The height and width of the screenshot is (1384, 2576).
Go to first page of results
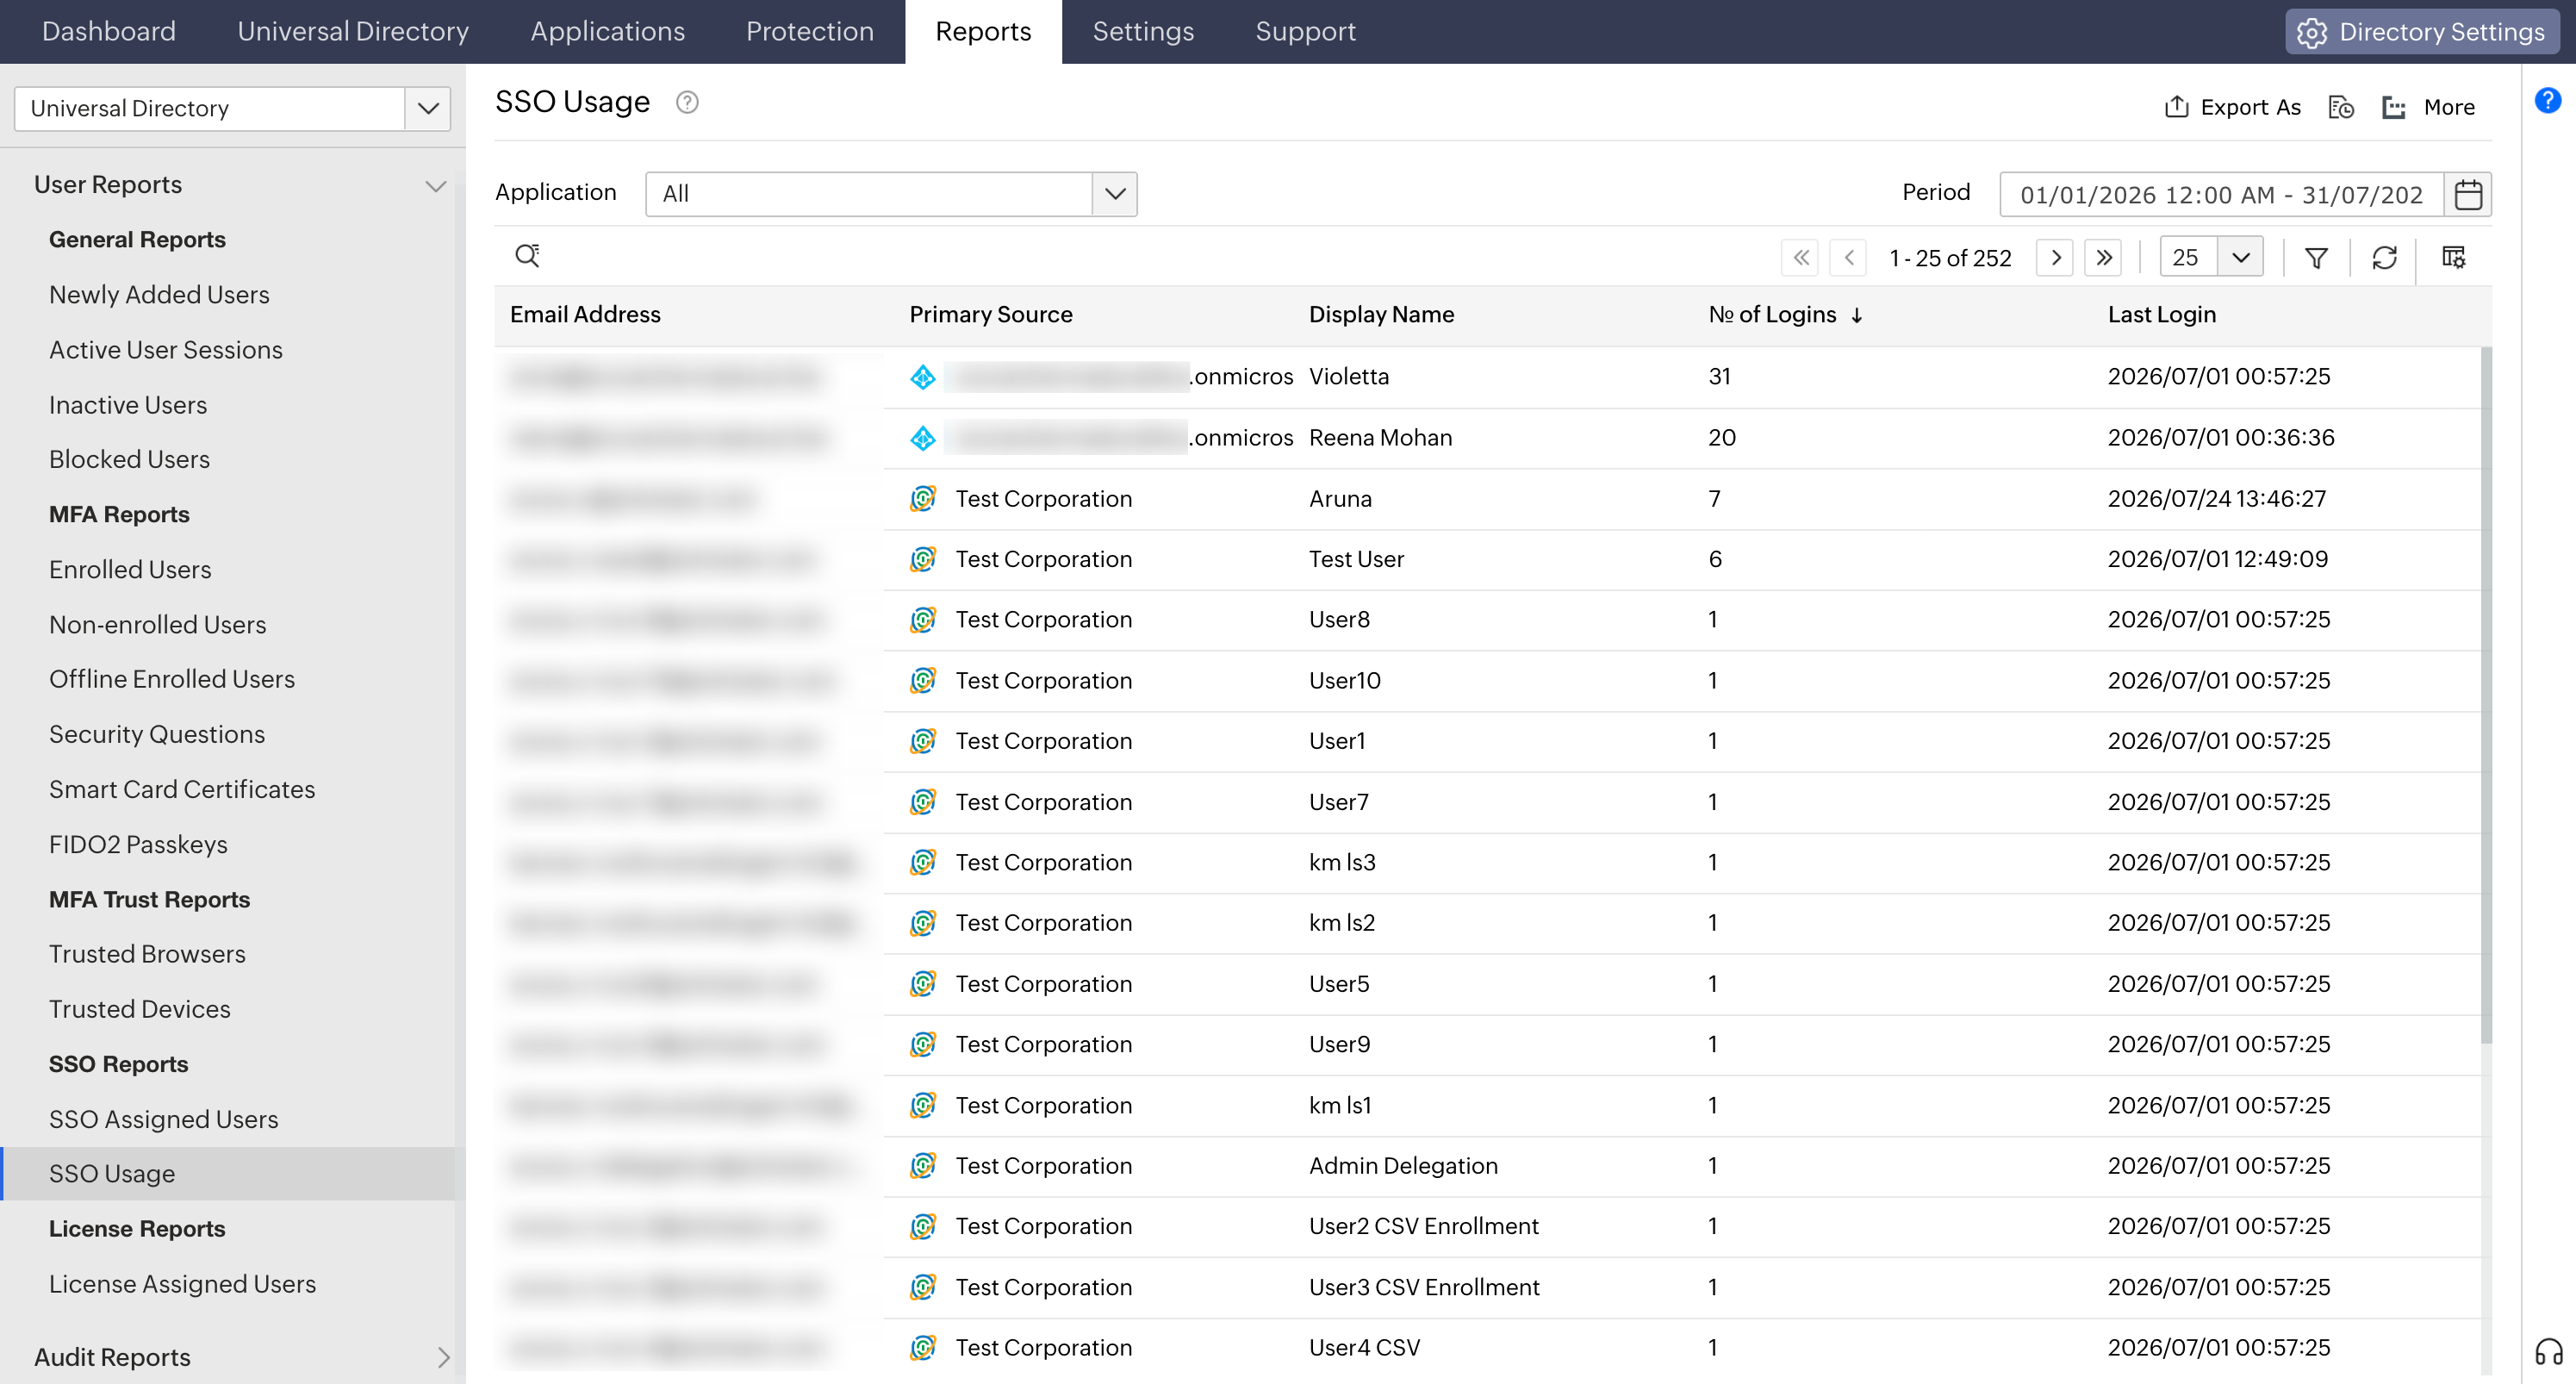(1801, 258)
